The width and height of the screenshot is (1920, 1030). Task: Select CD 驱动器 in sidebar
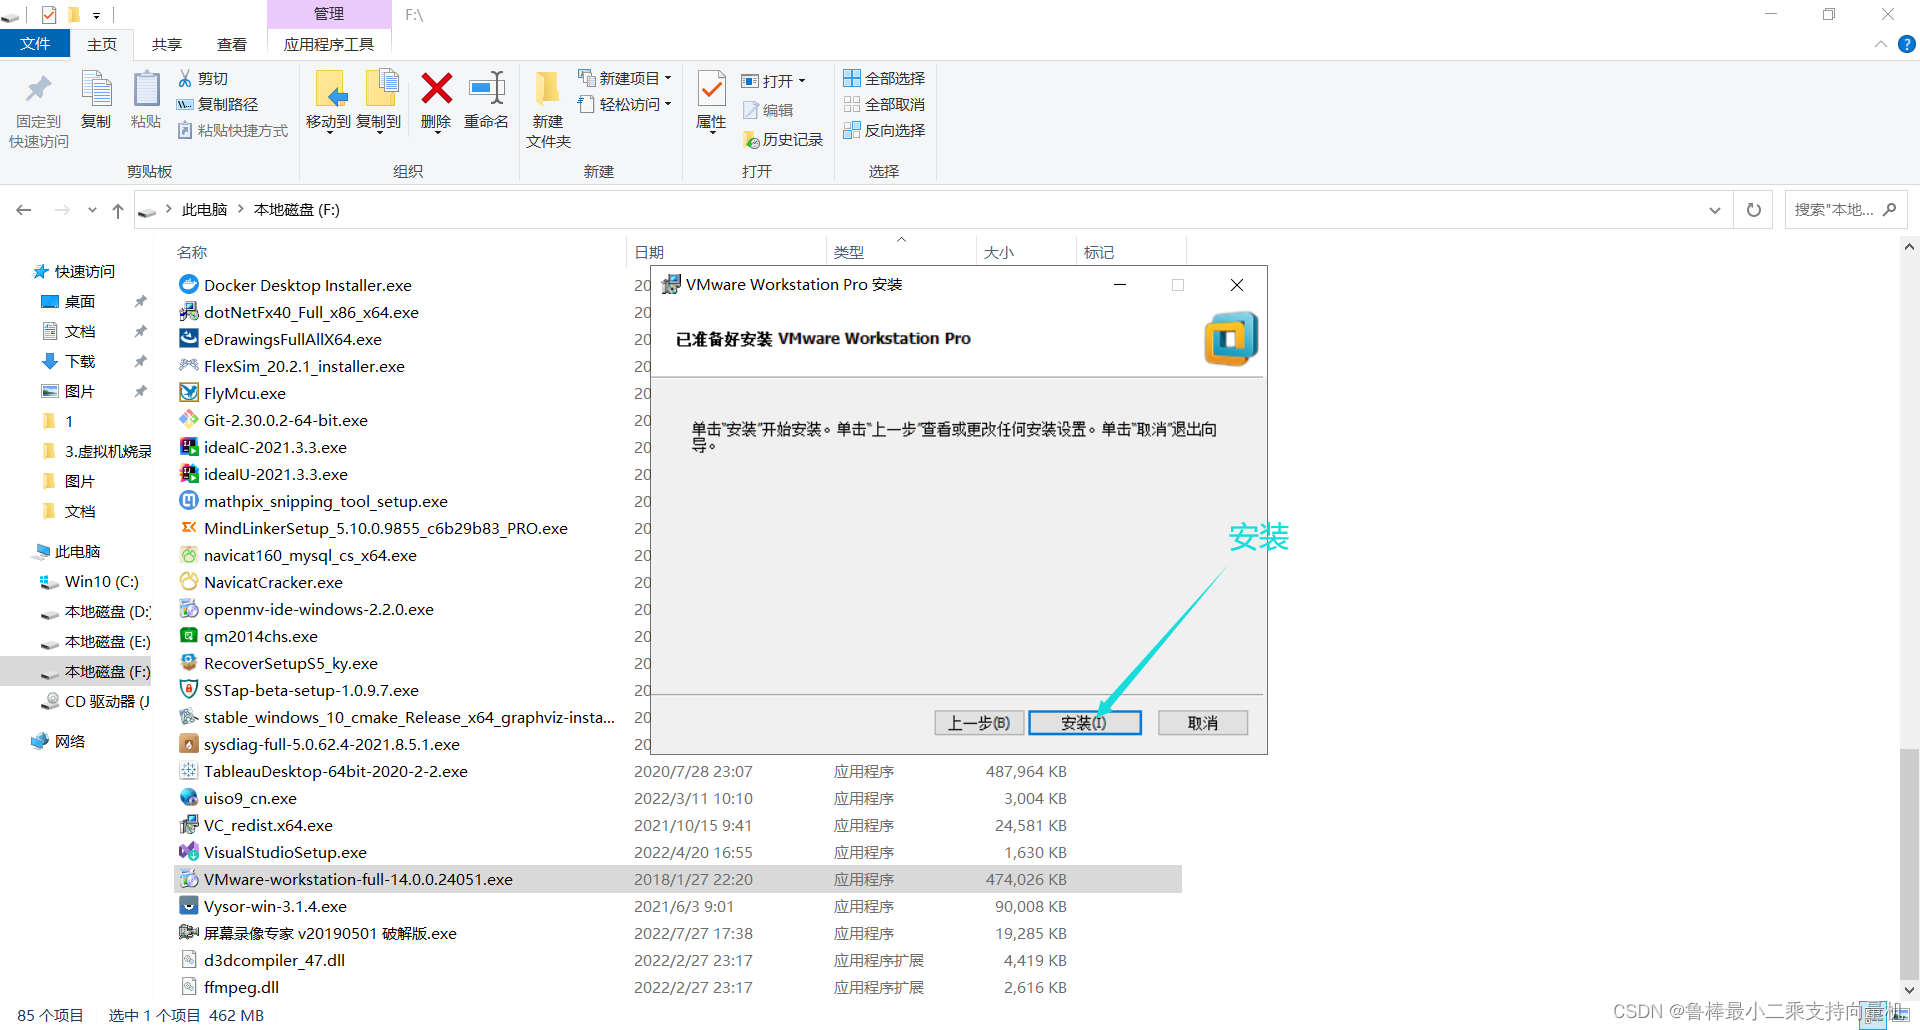[x=106, y=702]
